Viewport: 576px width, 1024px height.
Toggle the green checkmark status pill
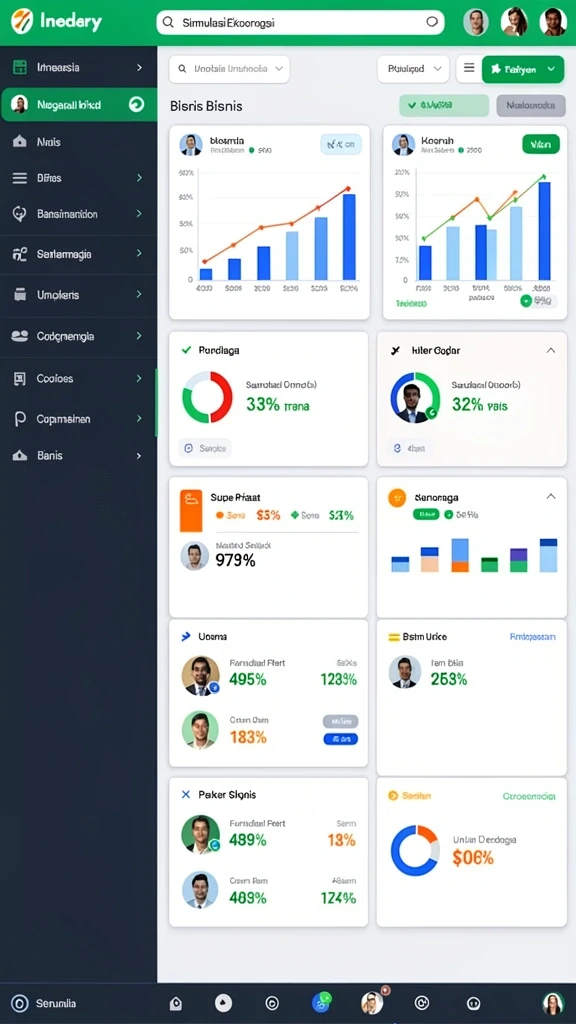pos(443,105)
